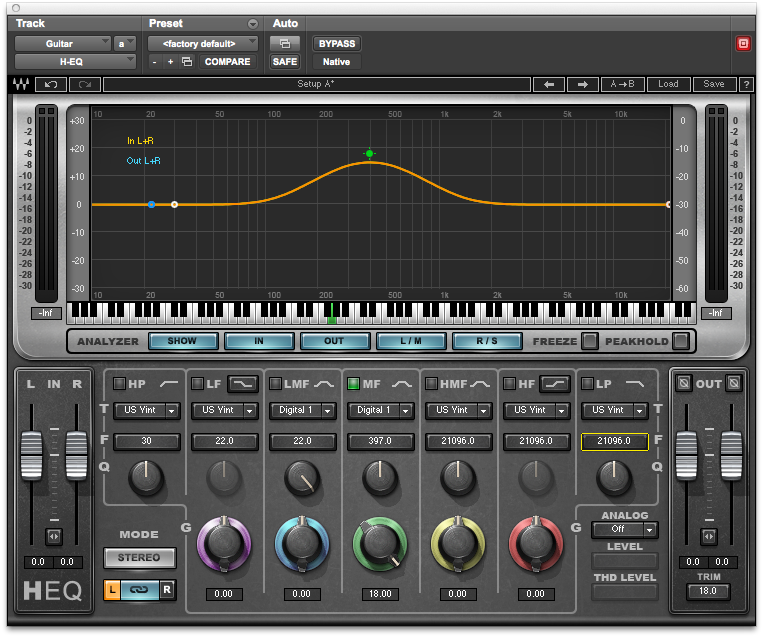Select LF low shelf filter shape
763x637 pixels.
pyautogui.click(x=243, y=384)
